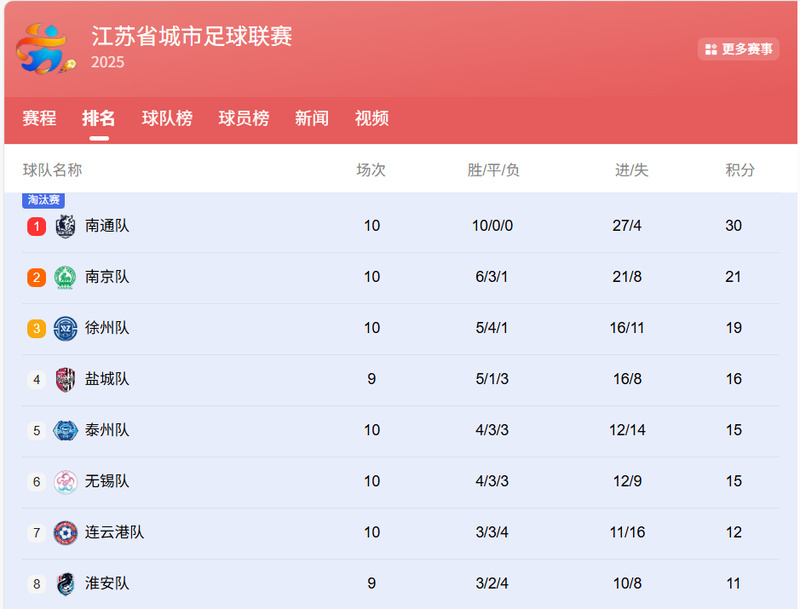Click the 2025 season label
Image resolution: width=800 pixels, height=609 pixels.
[x=108, y=62]
